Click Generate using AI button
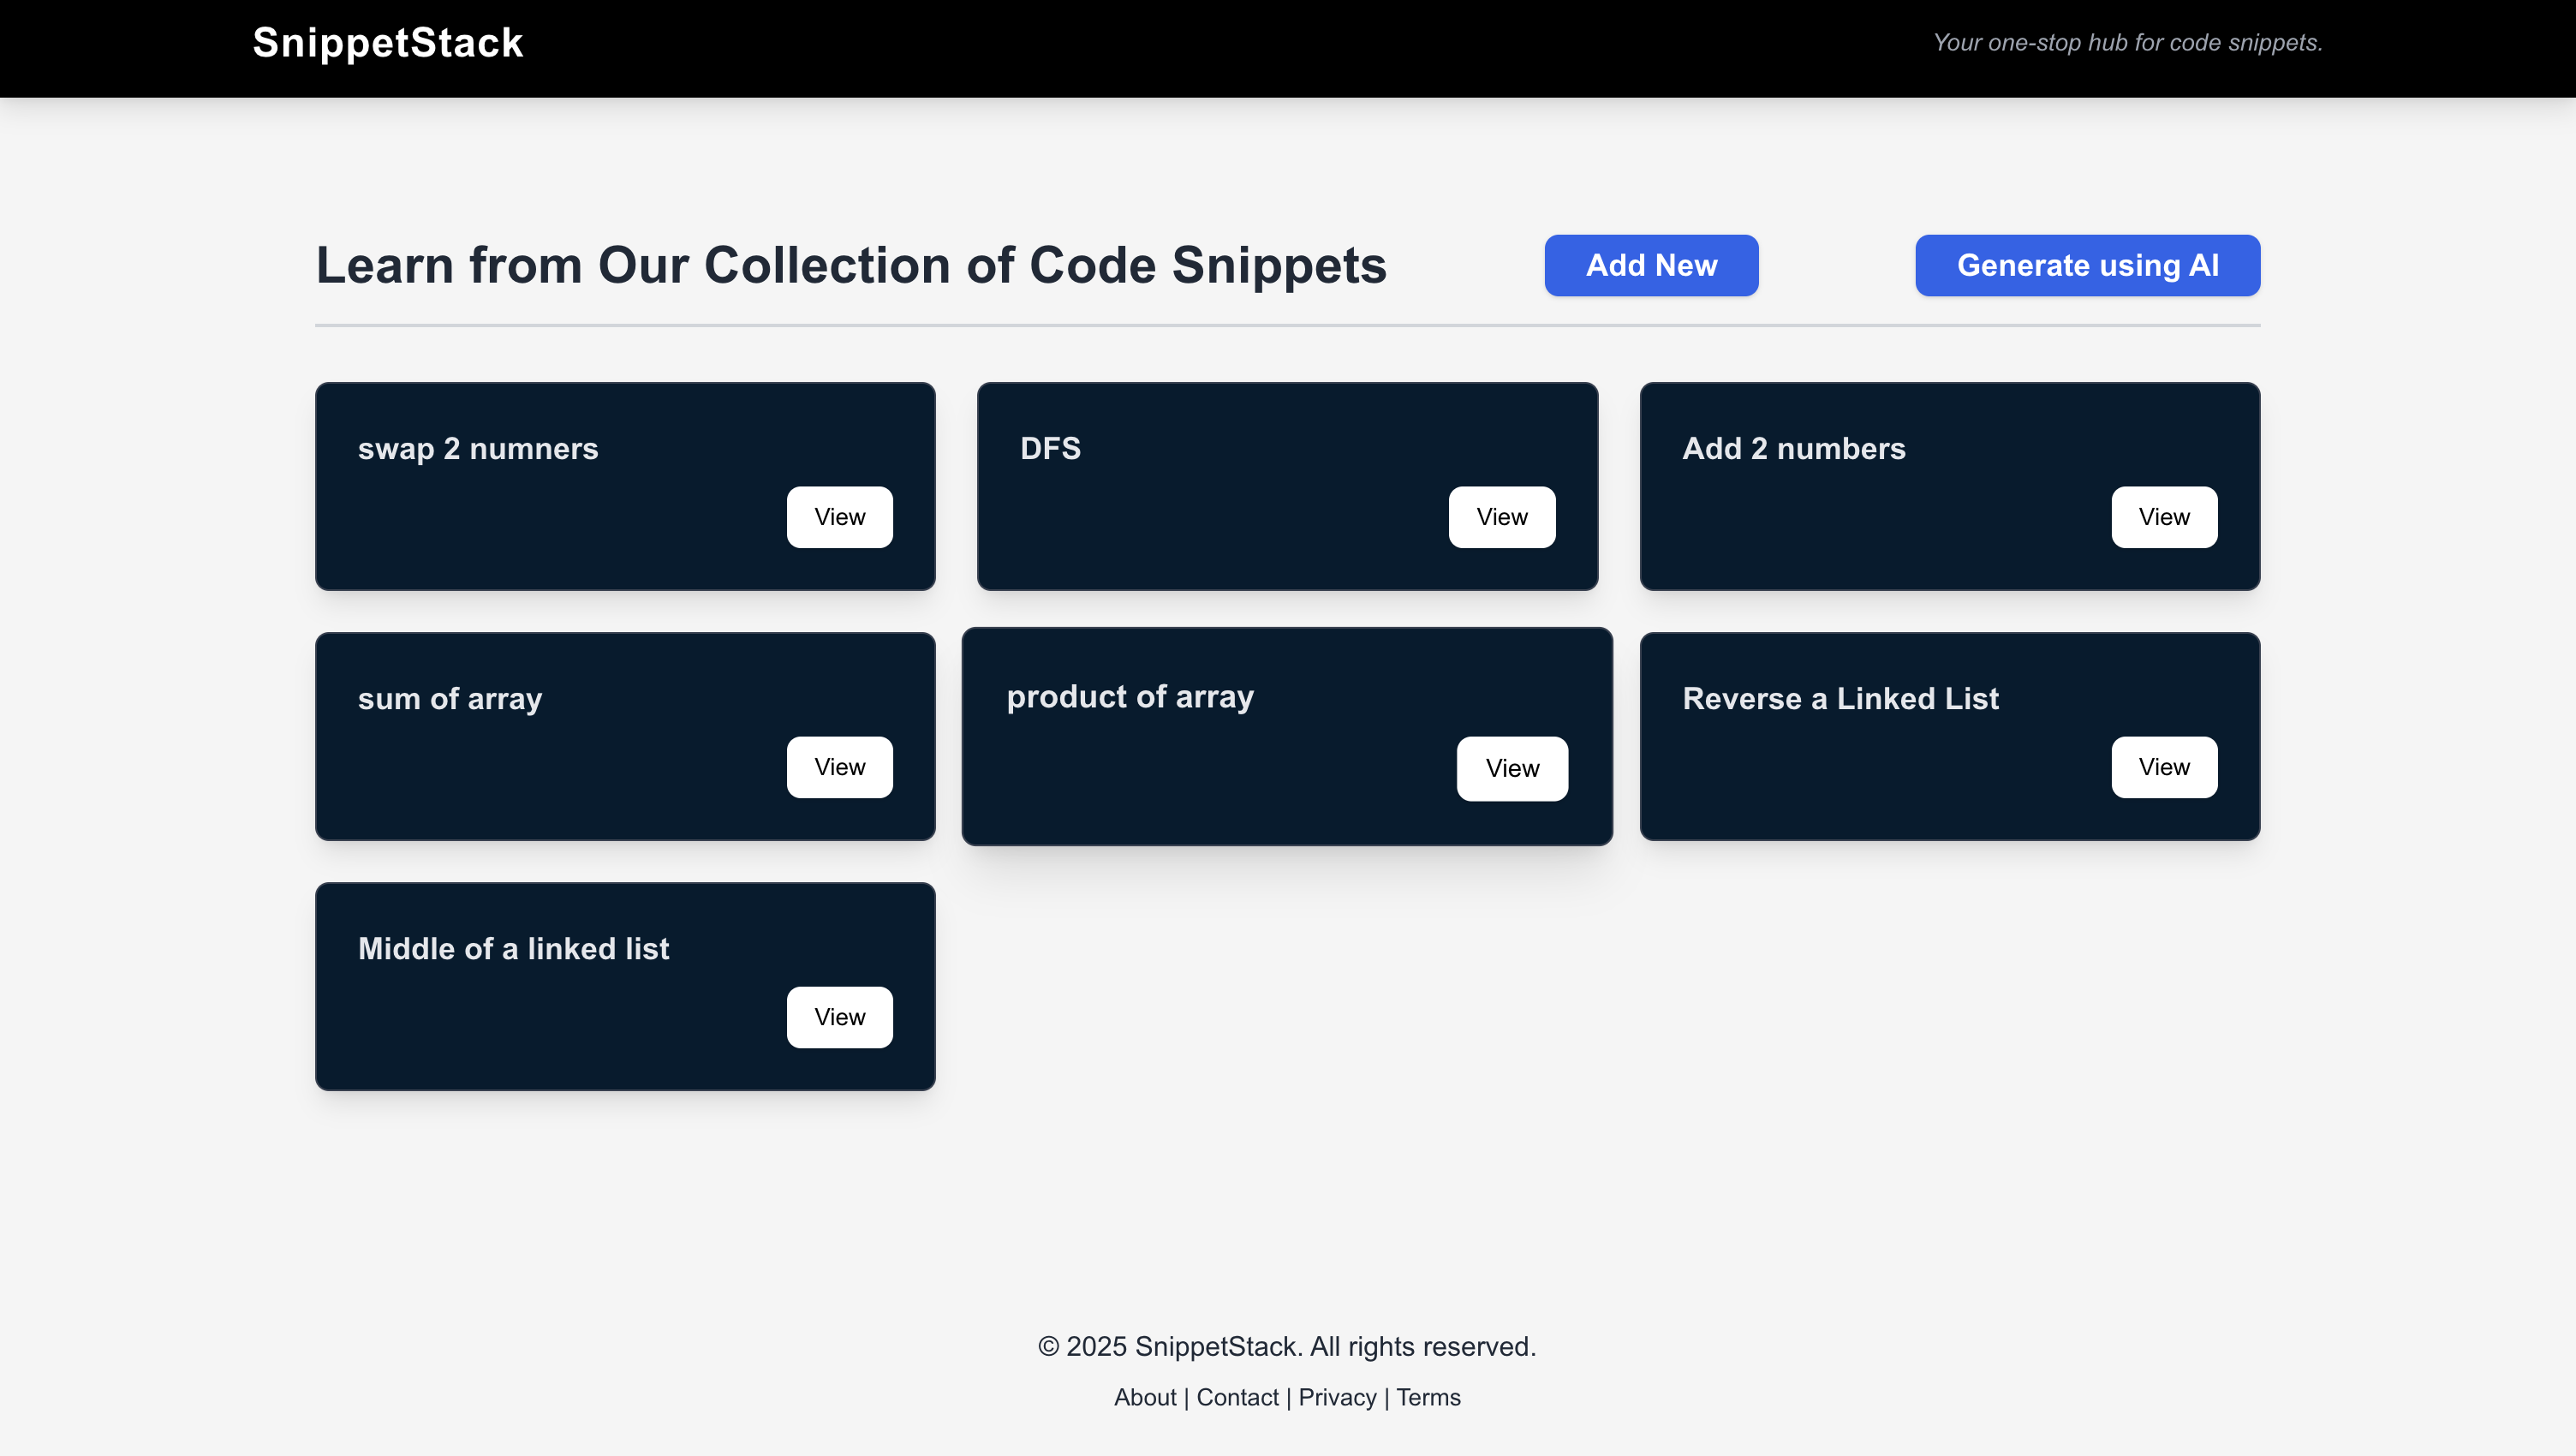This screenshot has height=1456, width=2576. (2087, 265)
